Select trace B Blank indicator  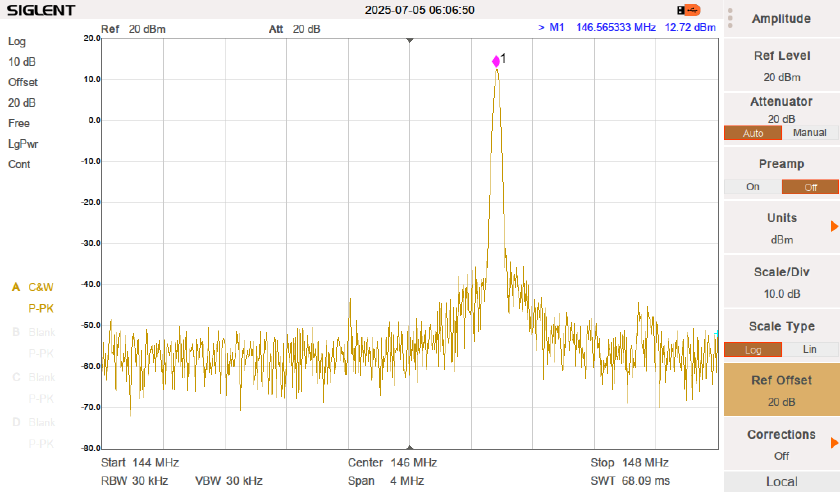(x=40, y=332)
